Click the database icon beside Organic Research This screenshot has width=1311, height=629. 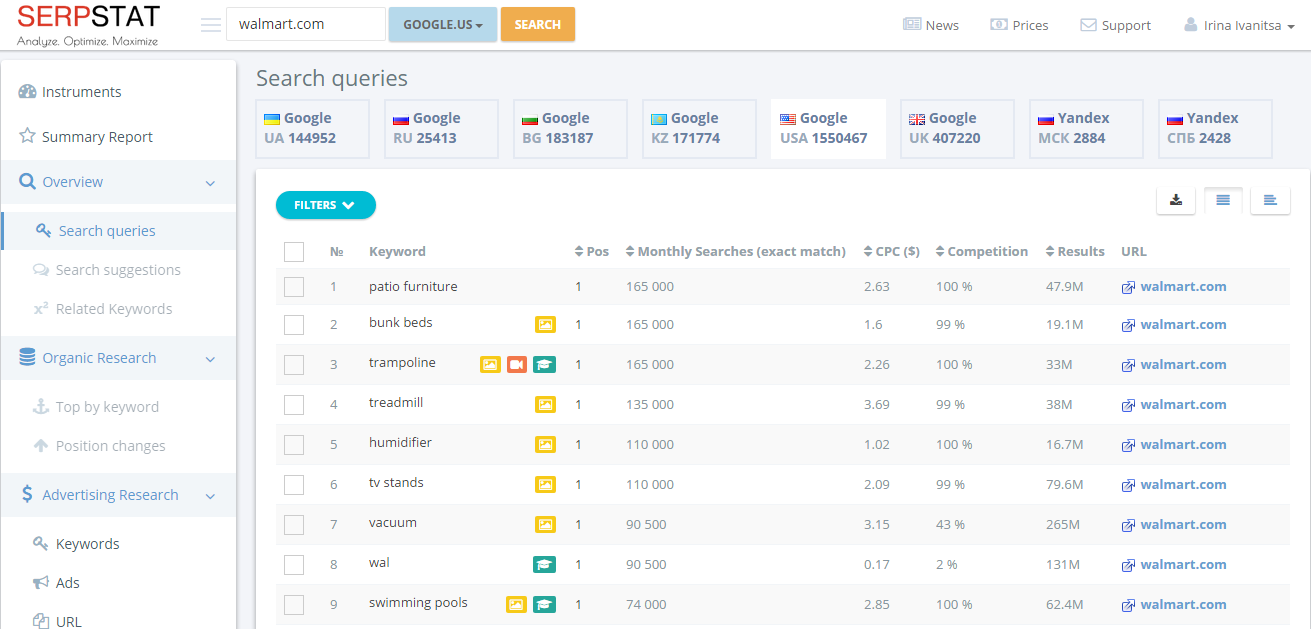(x=26, y=357)
